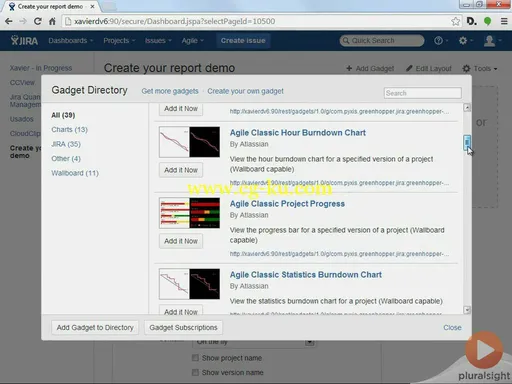Screen dimensions: 512x384
Task: Open the Usados dashboard in sidebar
Action: tap(22, 119)
